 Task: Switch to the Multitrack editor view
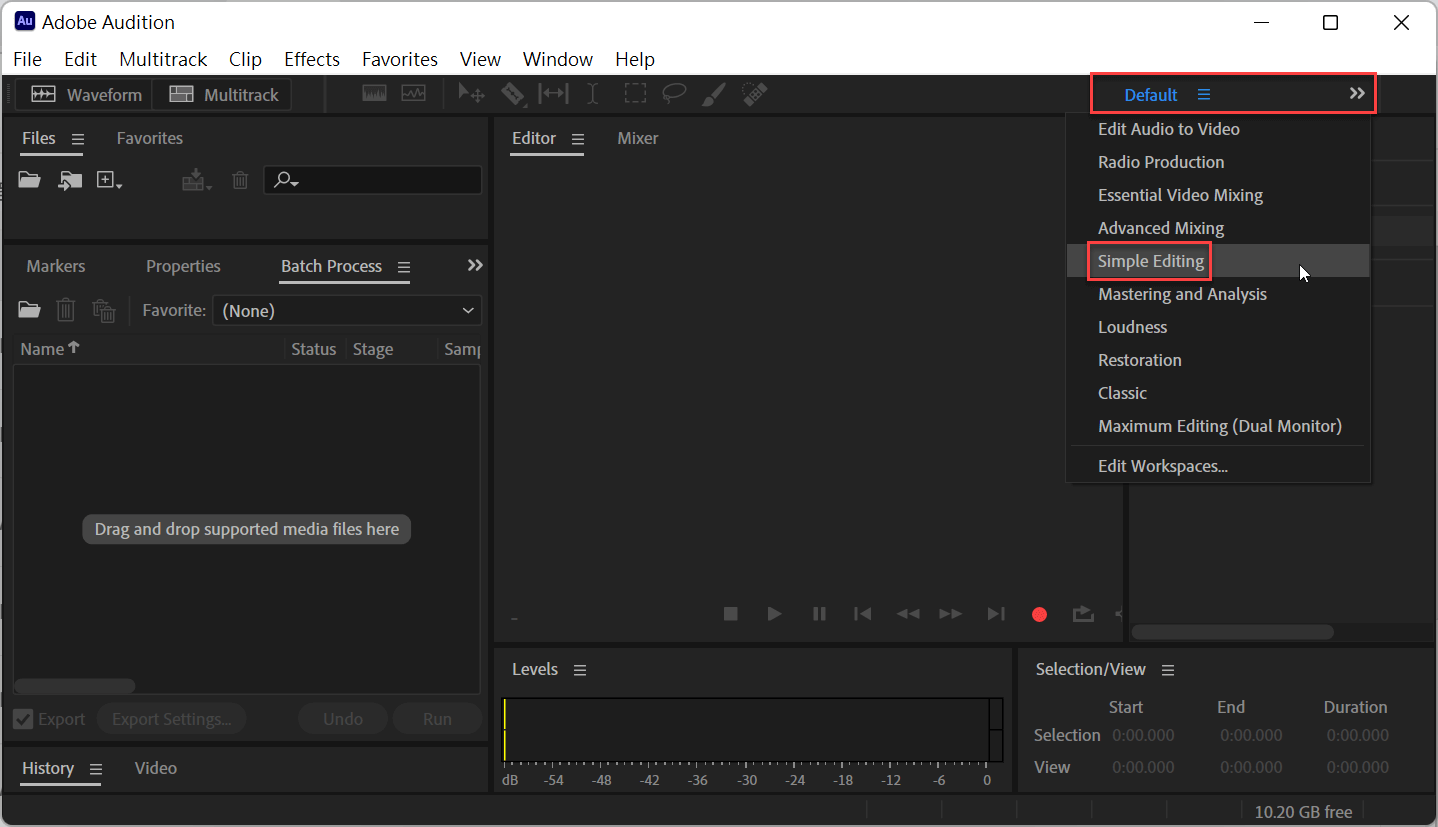[x=223, y=95]
